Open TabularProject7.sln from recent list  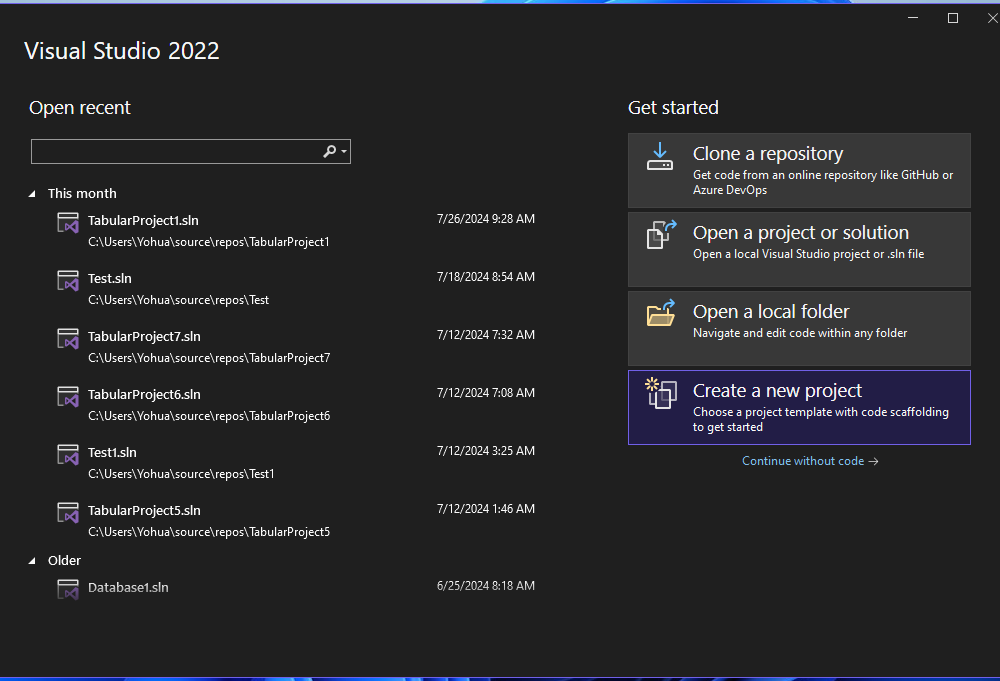pyautogui.click(x=296, y=346)
